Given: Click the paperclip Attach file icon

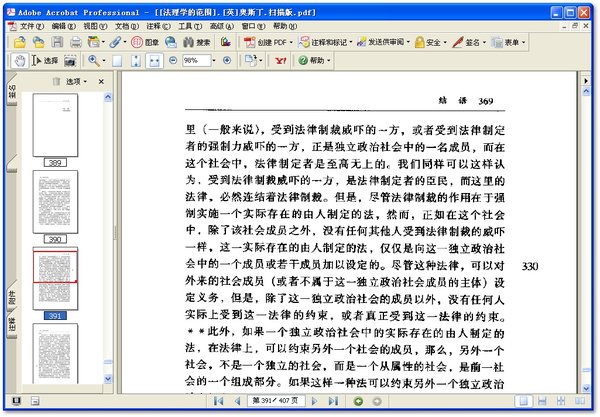Looking at the screenshot, I should click(115, 42).
